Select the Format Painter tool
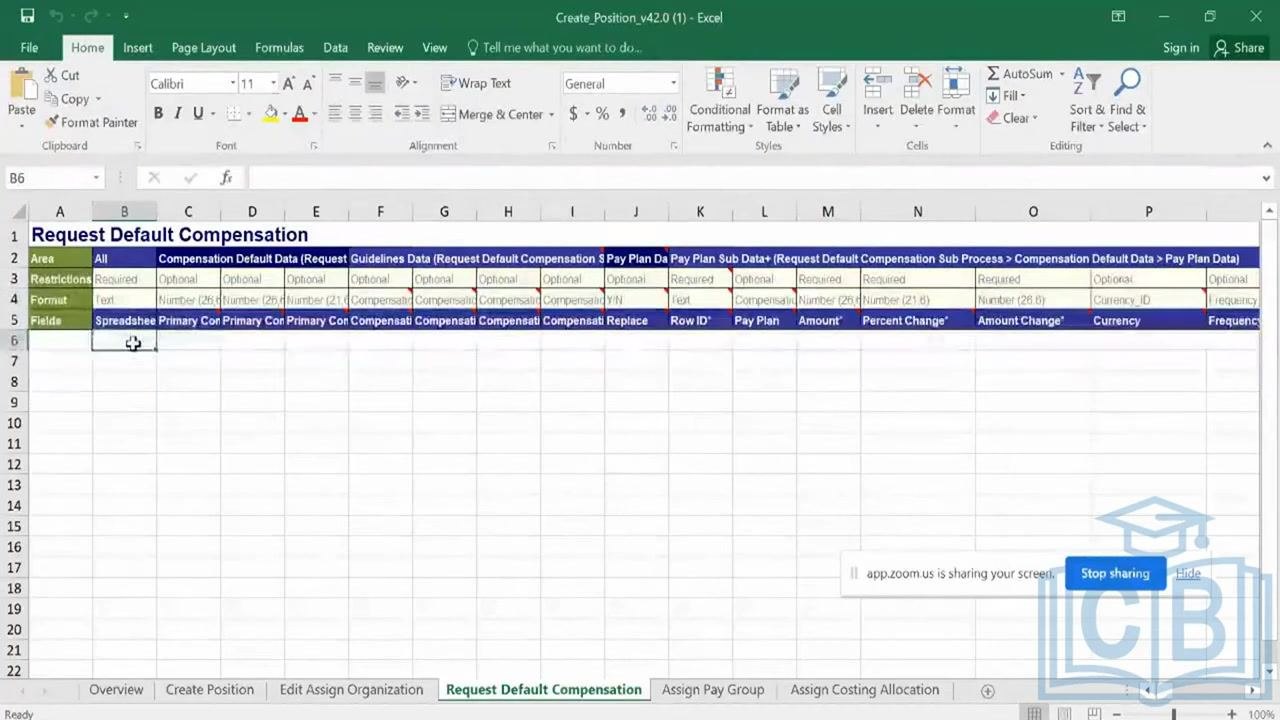 (91, 122)
